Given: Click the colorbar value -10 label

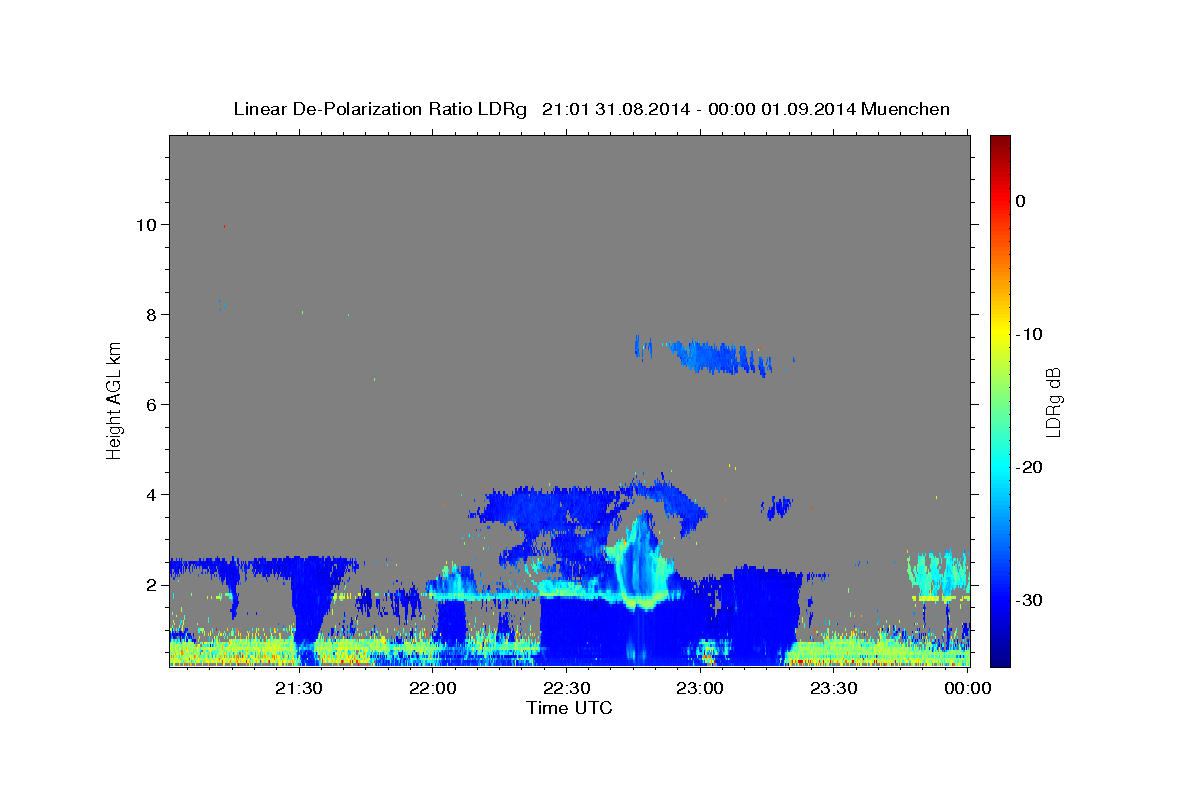Looking at the screenshot, I should [1029, 334].
